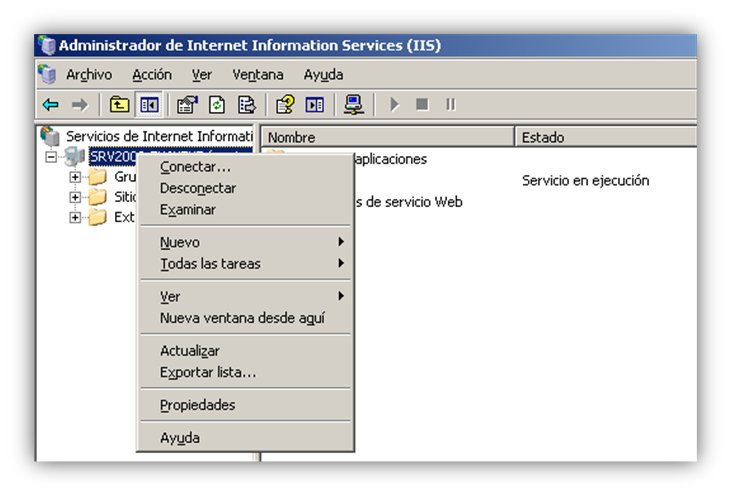Select the server computer icon in tree
Screen dimensions: 731x500
75,157
